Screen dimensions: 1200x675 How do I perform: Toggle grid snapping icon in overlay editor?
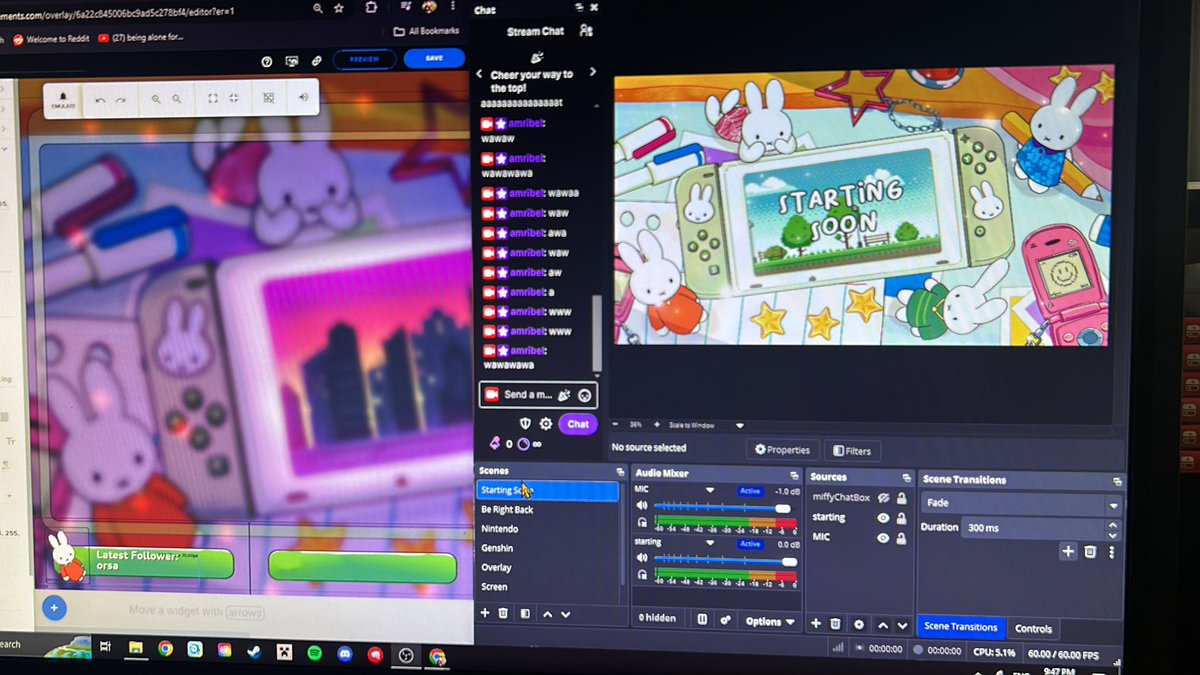(268, 98)
